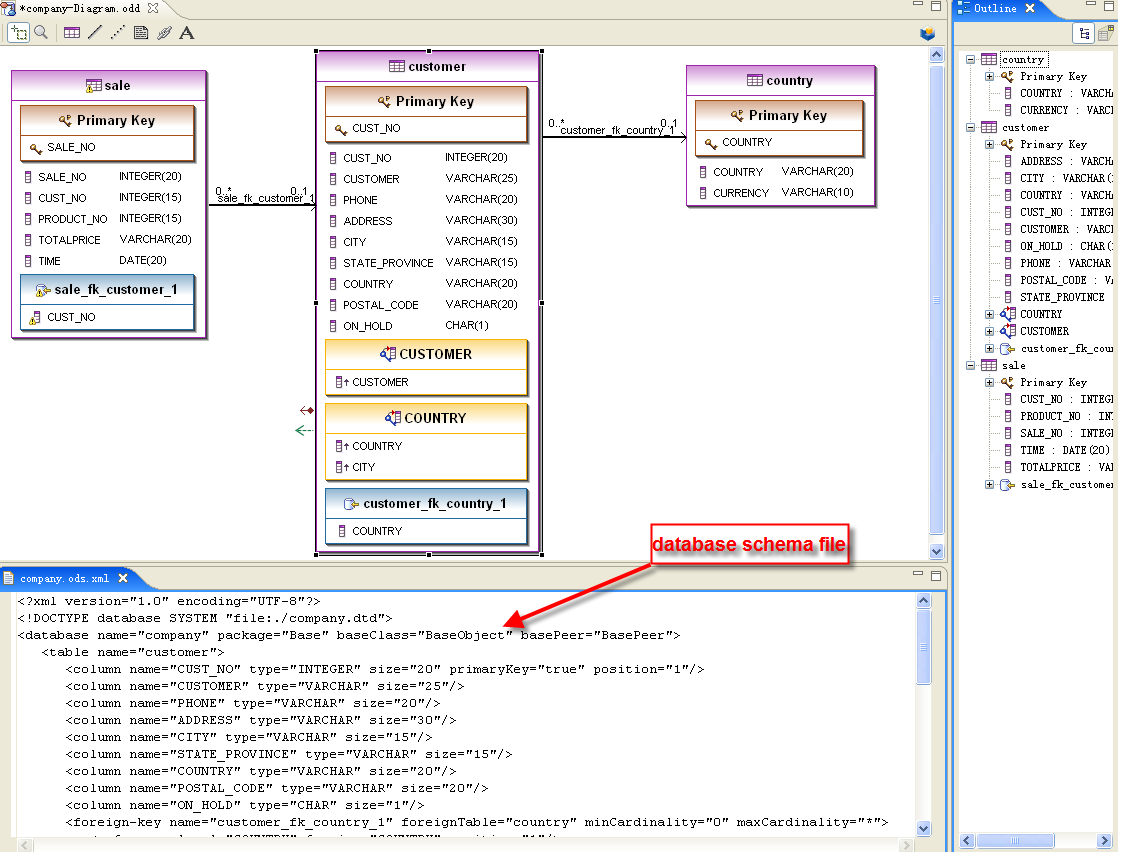The image size is (1121, 856).
Task: Select COUNTRY index header in customer table
Action: (426, 418)
